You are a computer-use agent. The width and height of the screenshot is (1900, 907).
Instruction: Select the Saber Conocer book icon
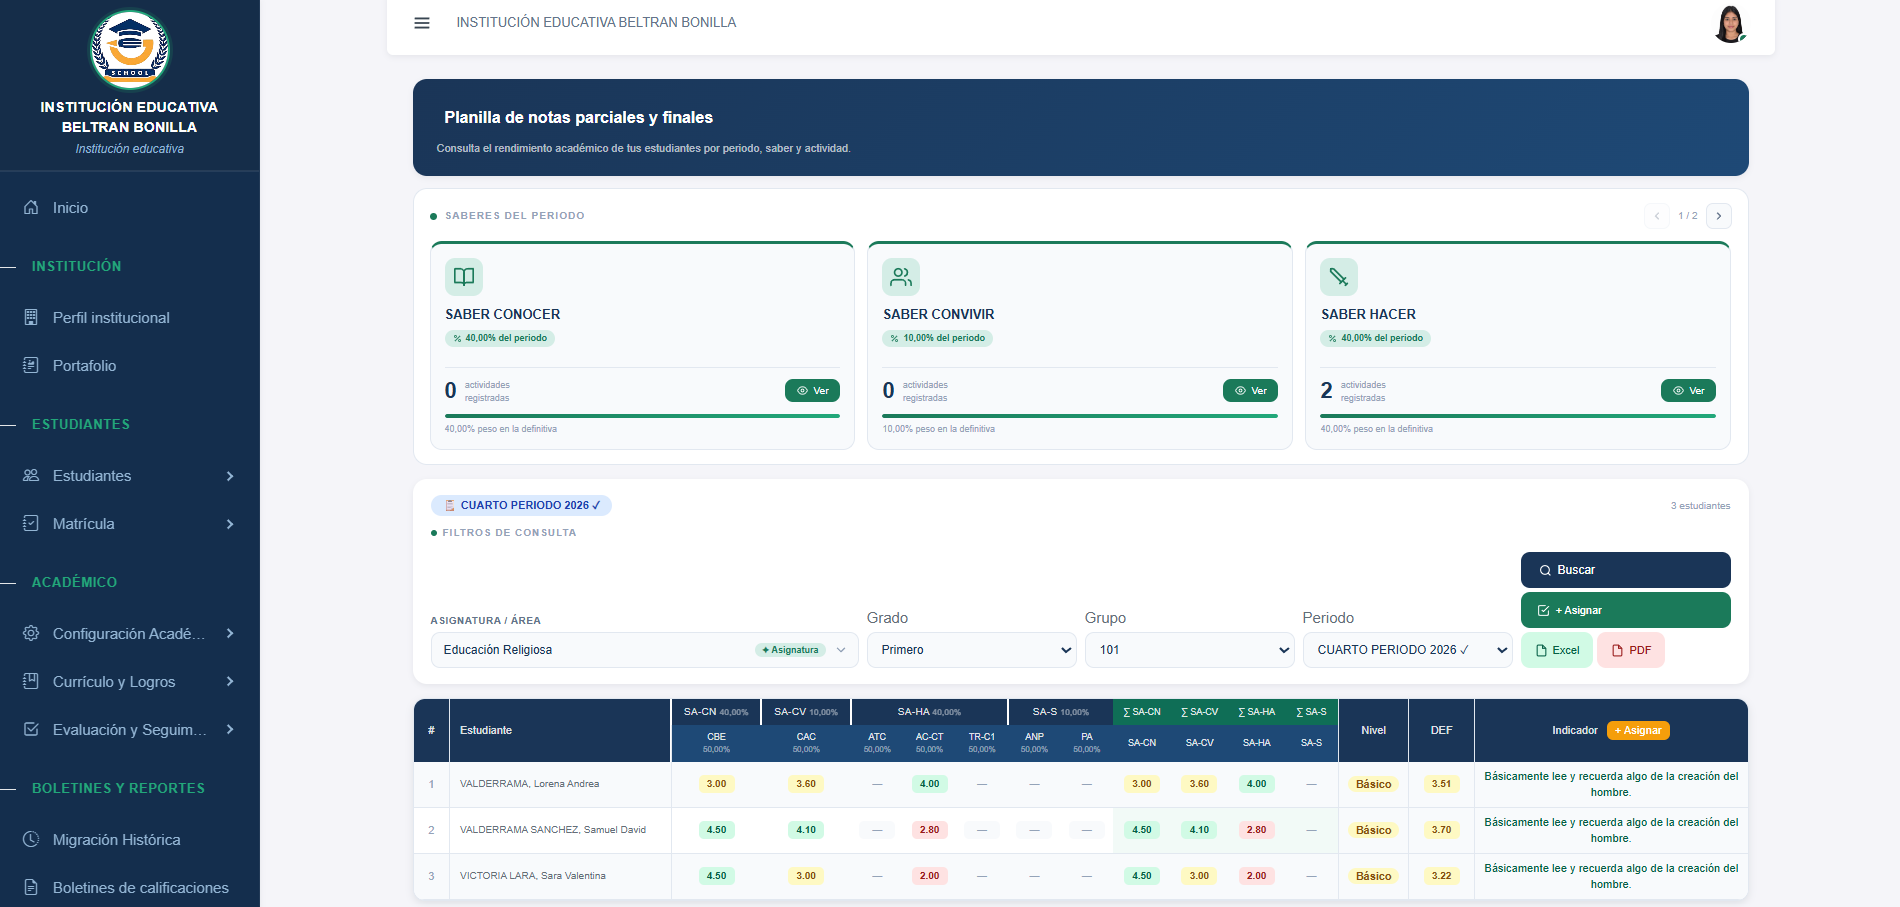[464, 277]
